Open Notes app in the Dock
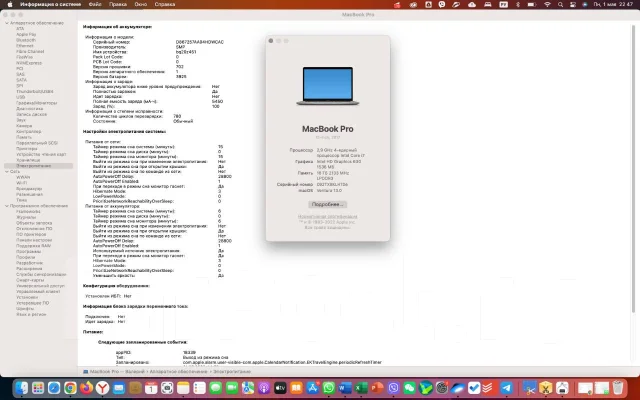Viewport: 640px width, 400px height. point(183,387)
